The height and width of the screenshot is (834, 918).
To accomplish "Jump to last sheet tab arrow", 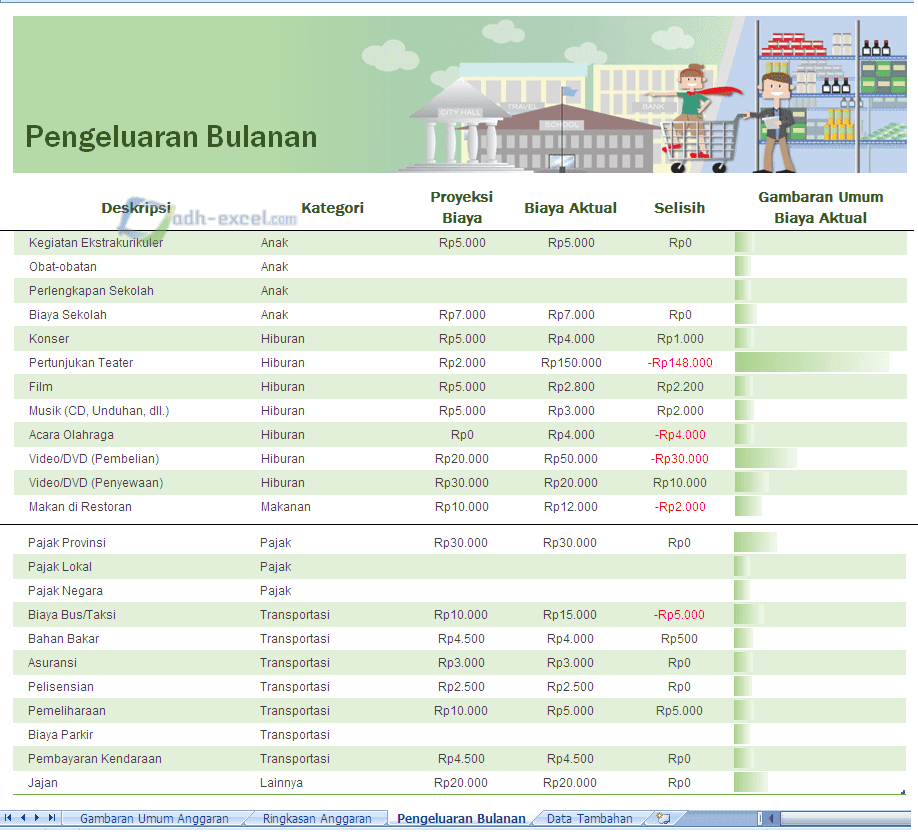I will pyautogui.click(x=52, y=818).
